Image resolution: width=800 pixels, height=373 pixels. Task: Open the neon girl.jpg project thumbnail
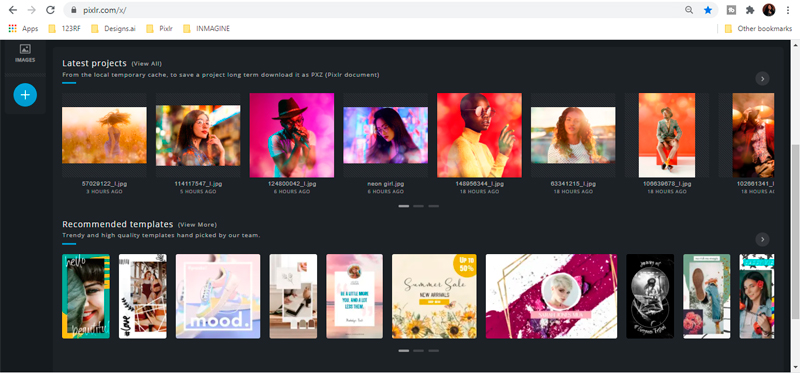coord(386,135)
